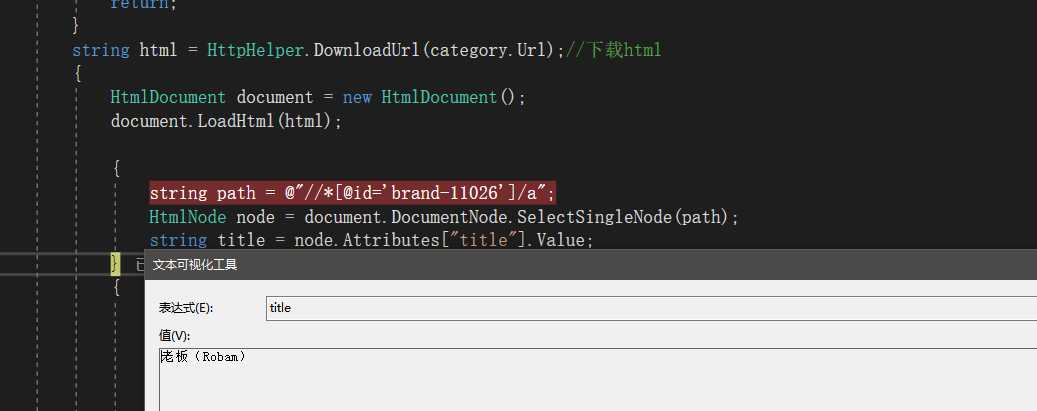Viewport: 1037px width, 411px height.
Task: Click the 文本可视化工具 dialog title bar
Action: tap(591, 265)
